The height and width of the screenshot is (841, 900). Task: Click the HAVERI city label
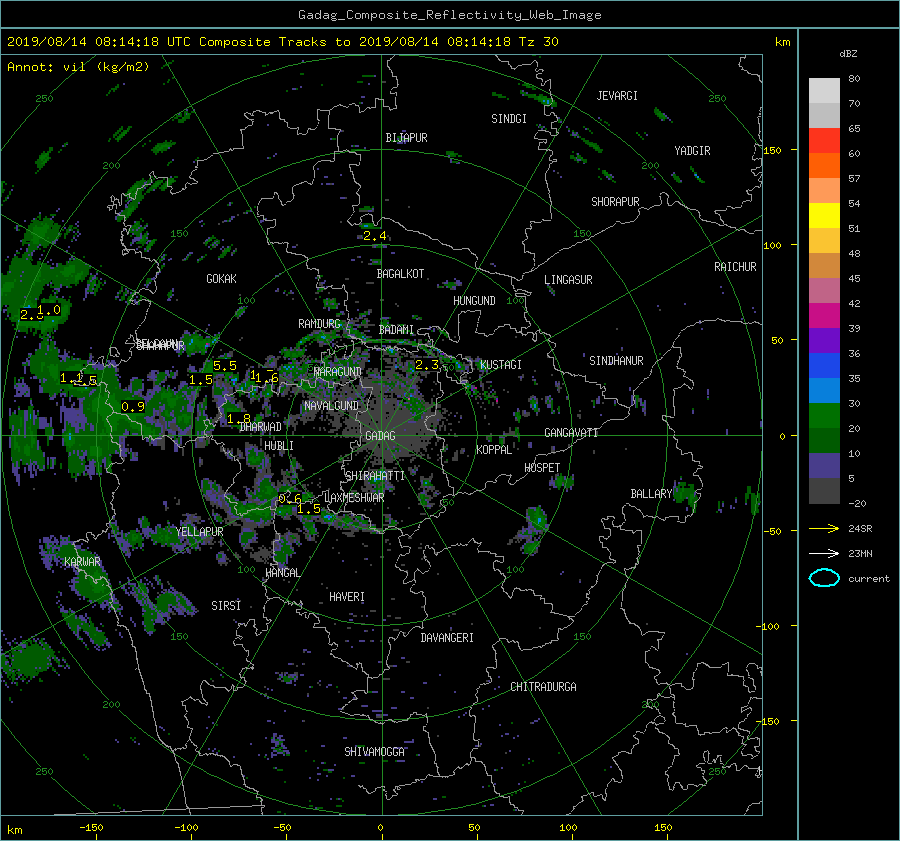(347, 597)
